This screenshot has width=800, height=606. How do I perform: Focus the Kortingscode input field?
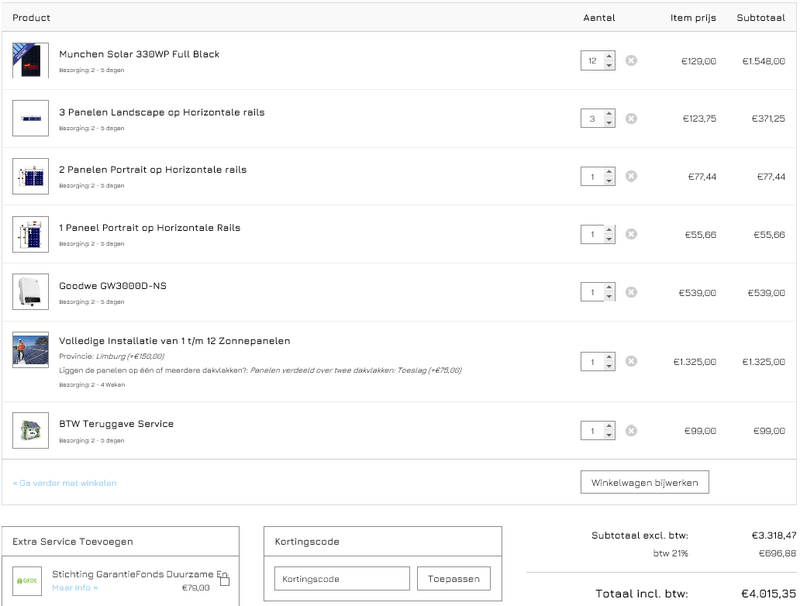click(x=342, y=579)
